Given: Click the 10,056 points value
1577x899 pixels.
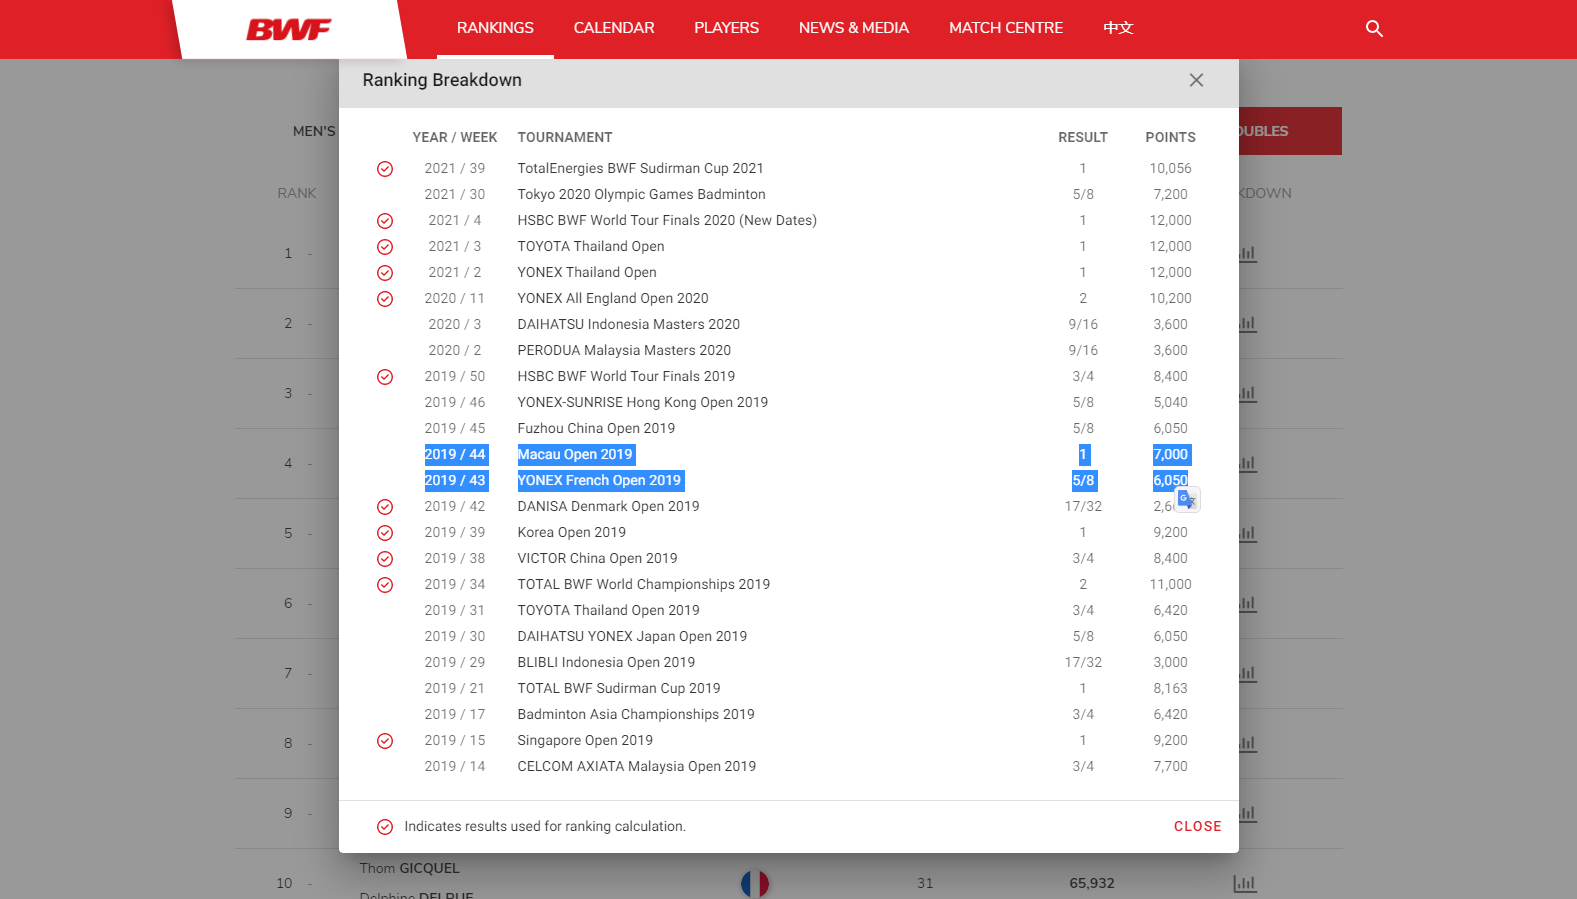Looking at the screenshot, I should [x=1170, y=168].
